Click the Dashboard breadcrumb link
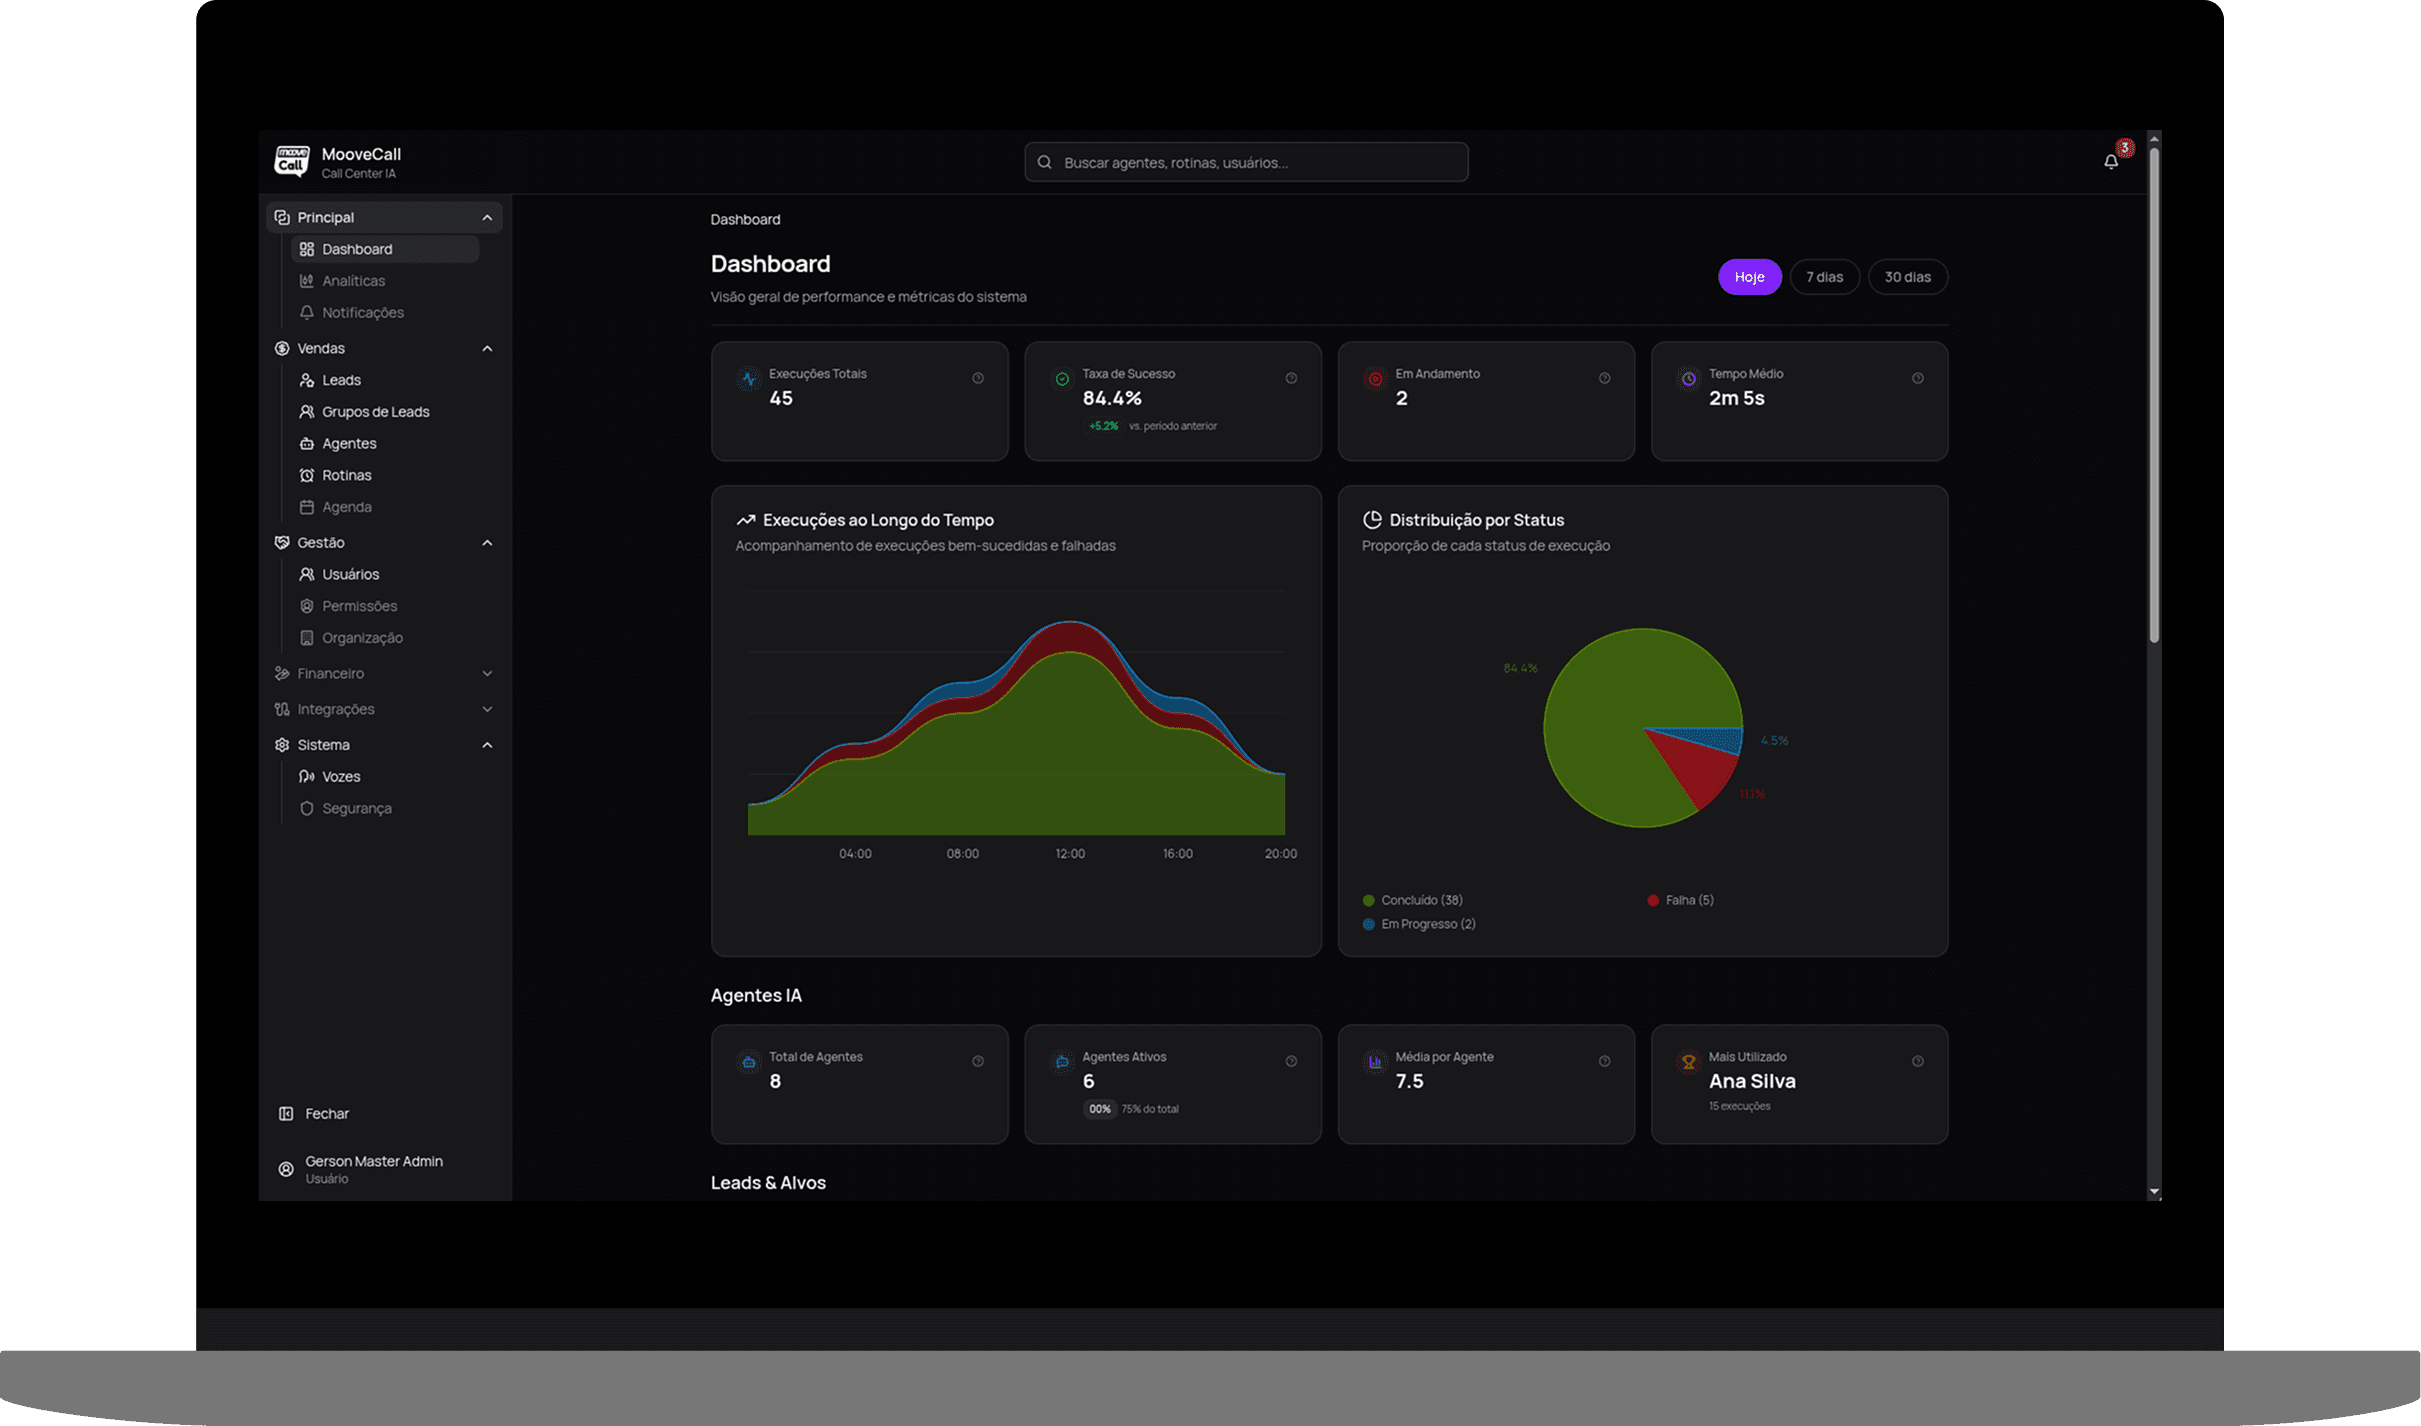This screenshot has height=1426, width=2421. point(745,219)
